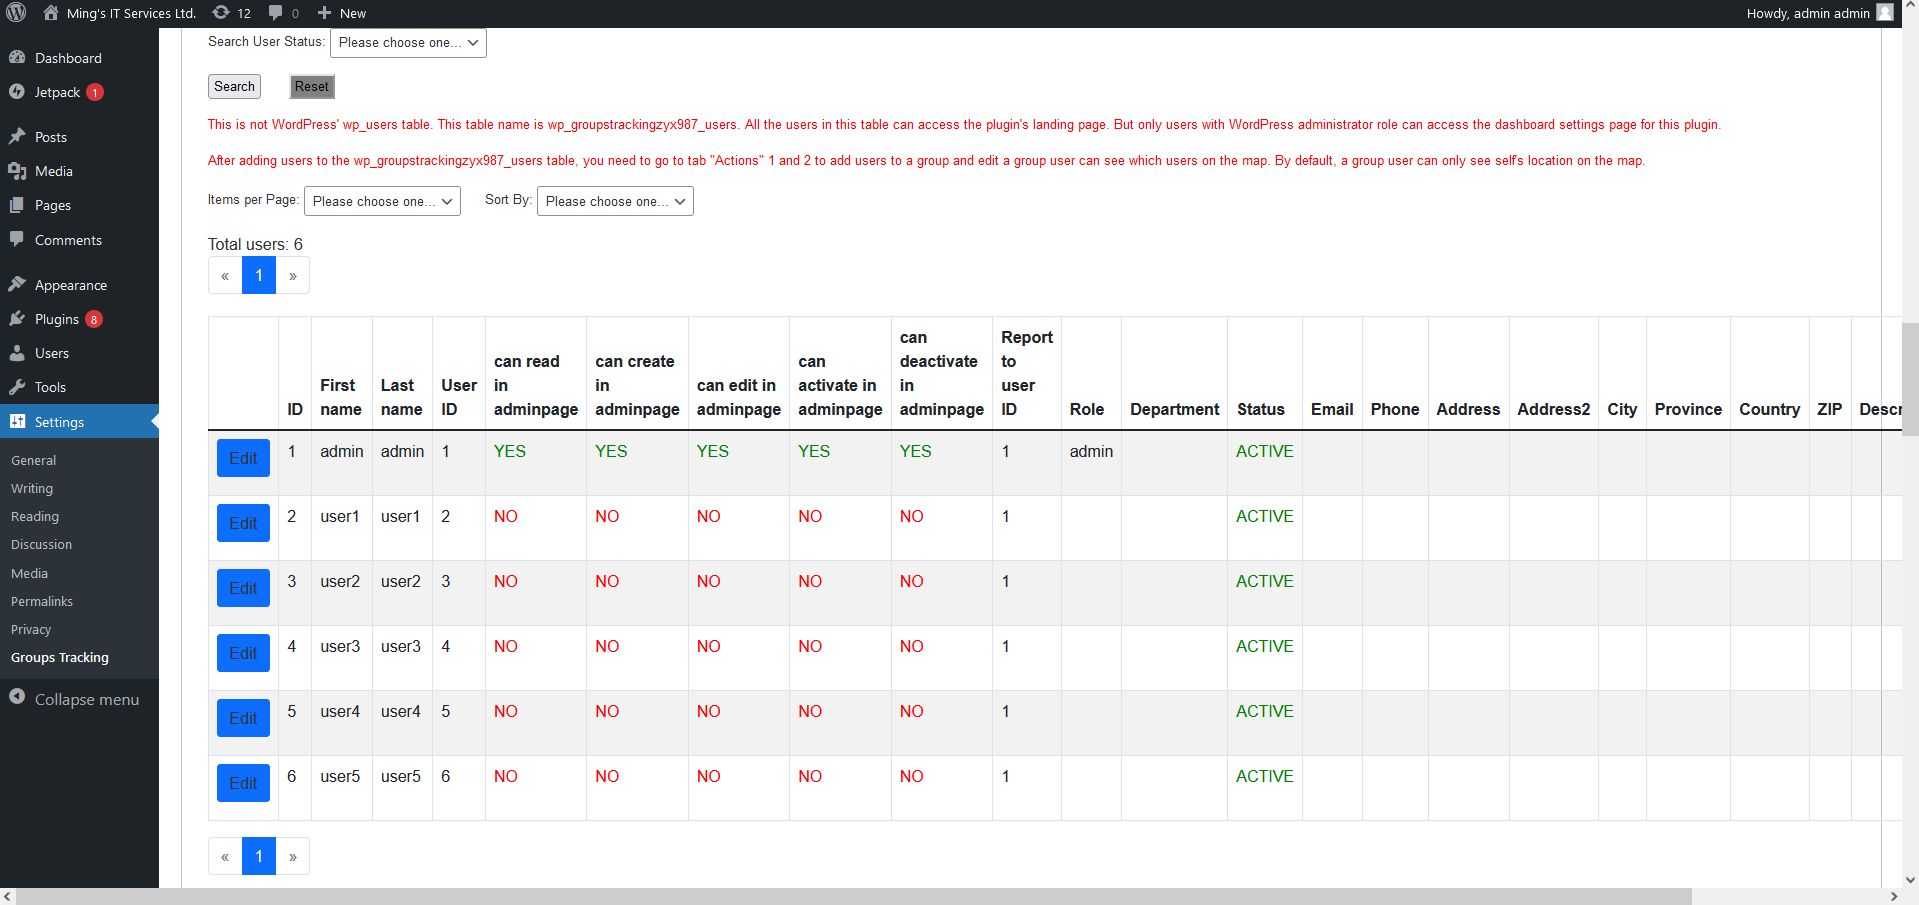This screenshot has width=1919, height=905.
Task: Click the Appearance paintbrush icon
Action: (x=17, y=285)
